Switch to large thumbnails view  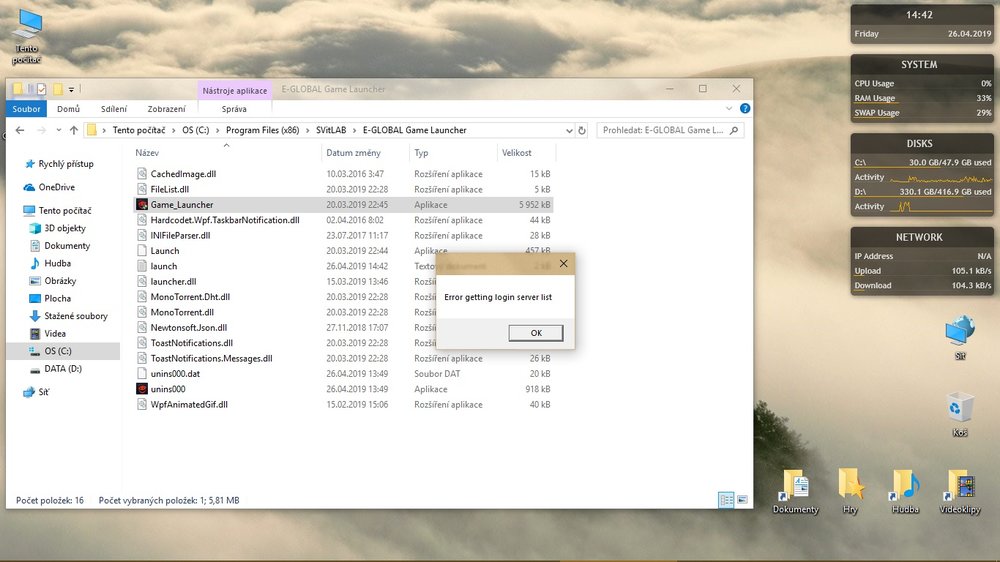pos(743,500)
